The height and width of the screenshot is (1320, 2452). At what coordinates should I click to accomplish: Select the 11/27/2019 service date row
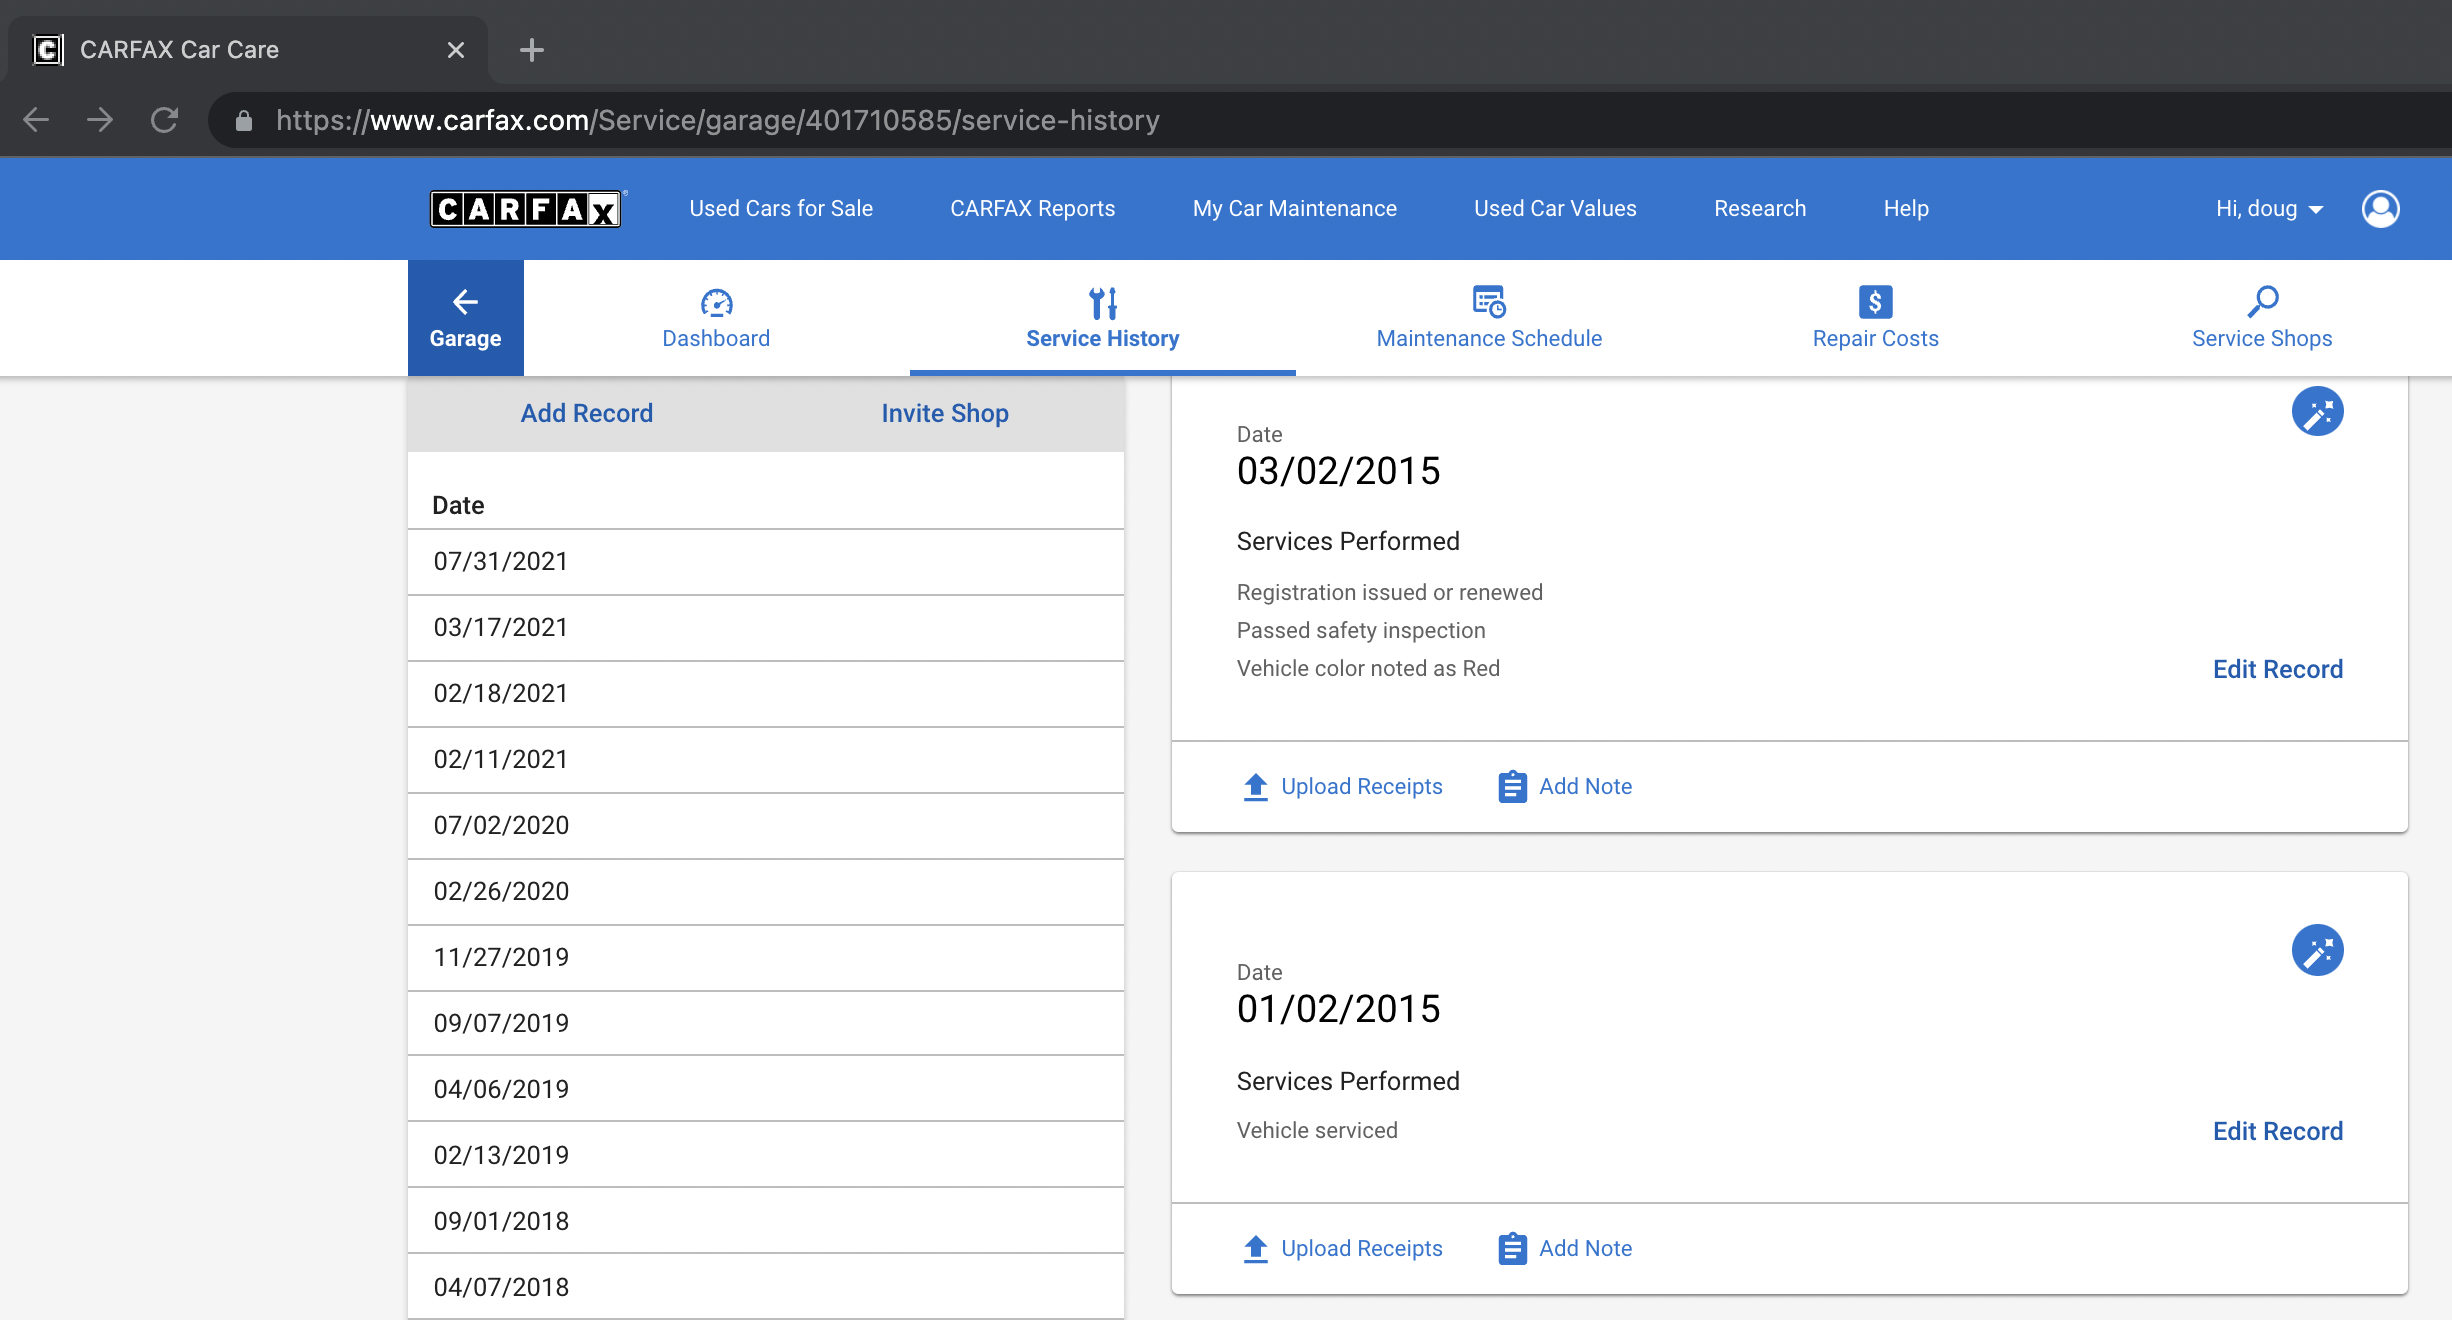(x=766, y=958)
